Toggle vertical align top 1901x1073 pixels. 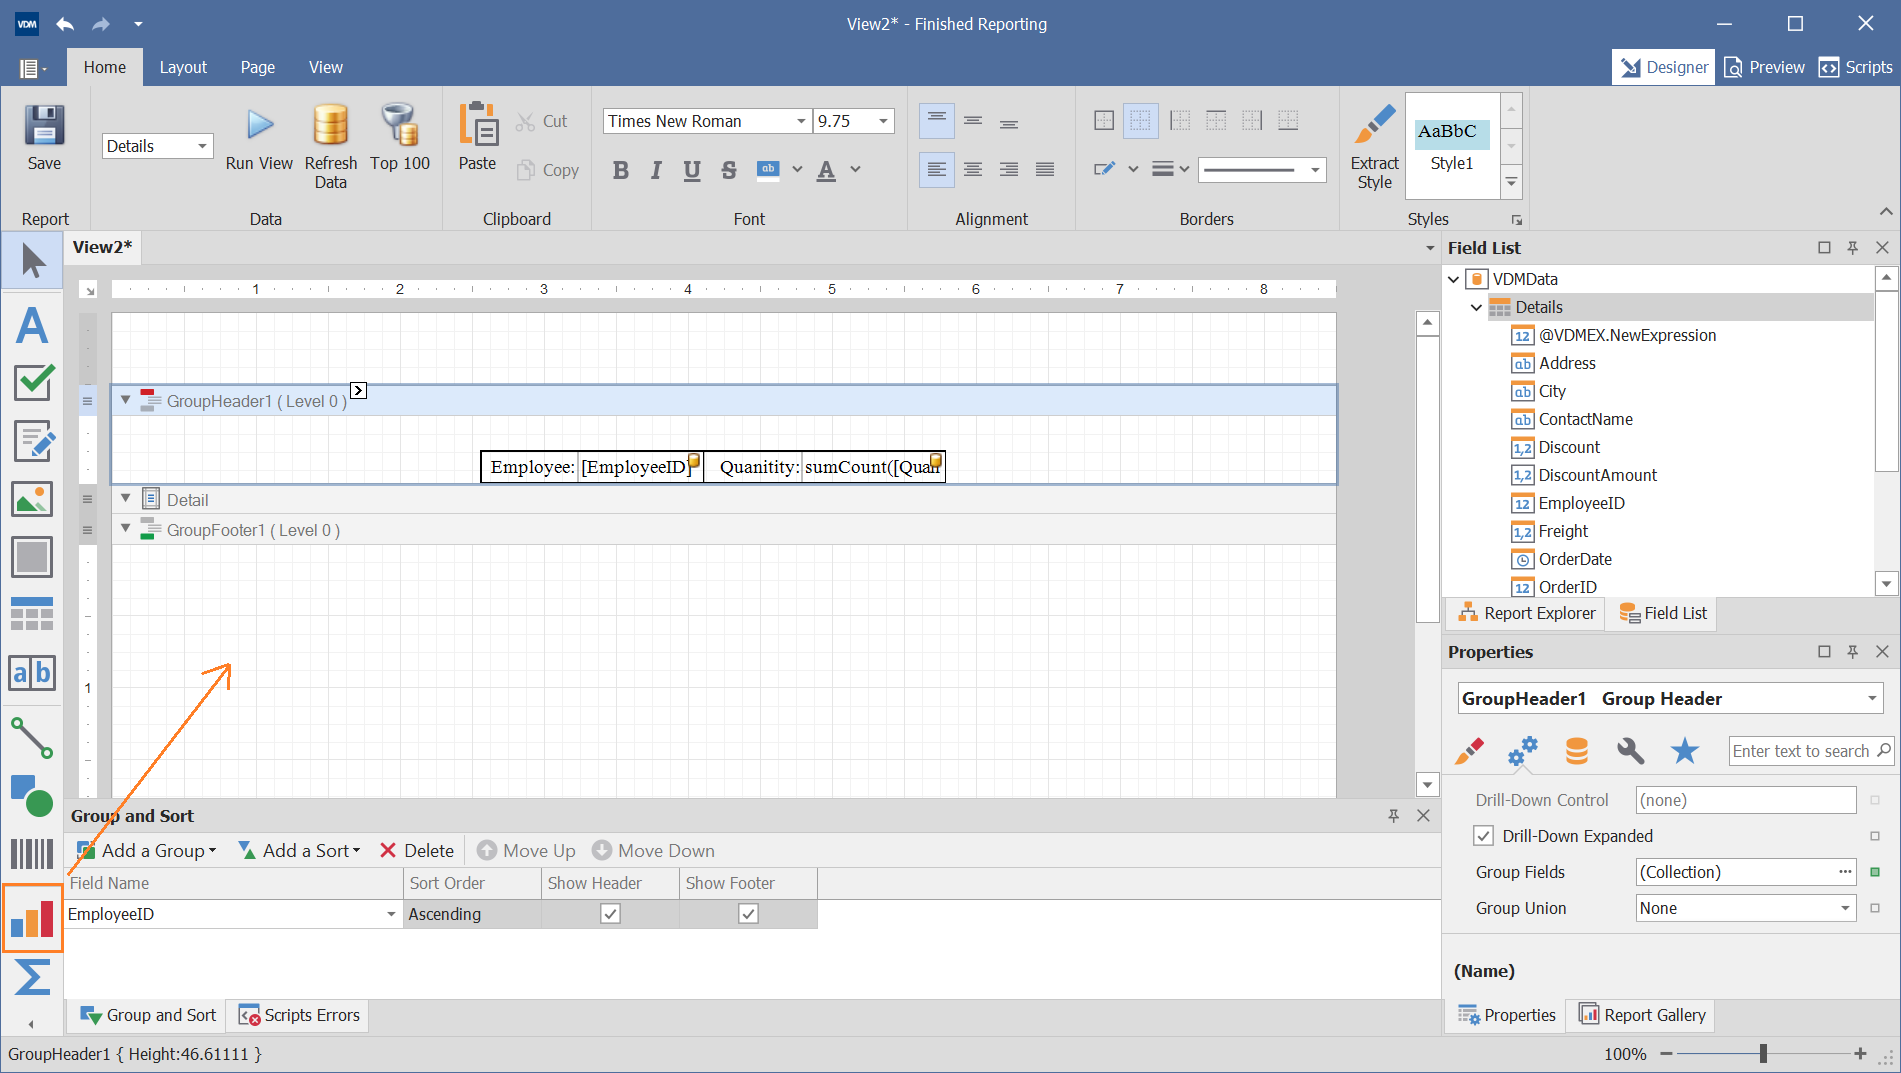[936, 121]
